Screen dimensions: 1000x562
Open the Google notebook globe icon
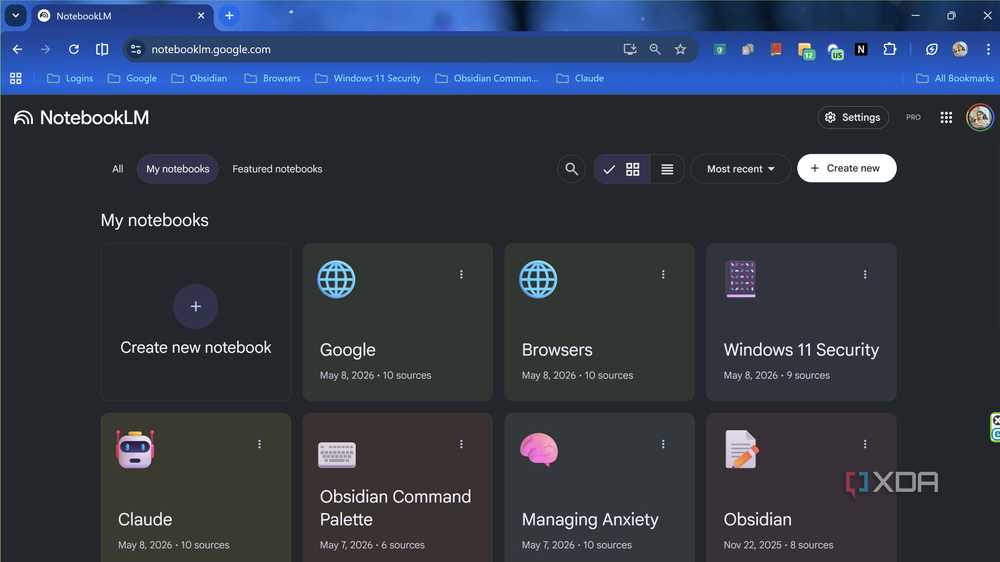tap(336, 279)
